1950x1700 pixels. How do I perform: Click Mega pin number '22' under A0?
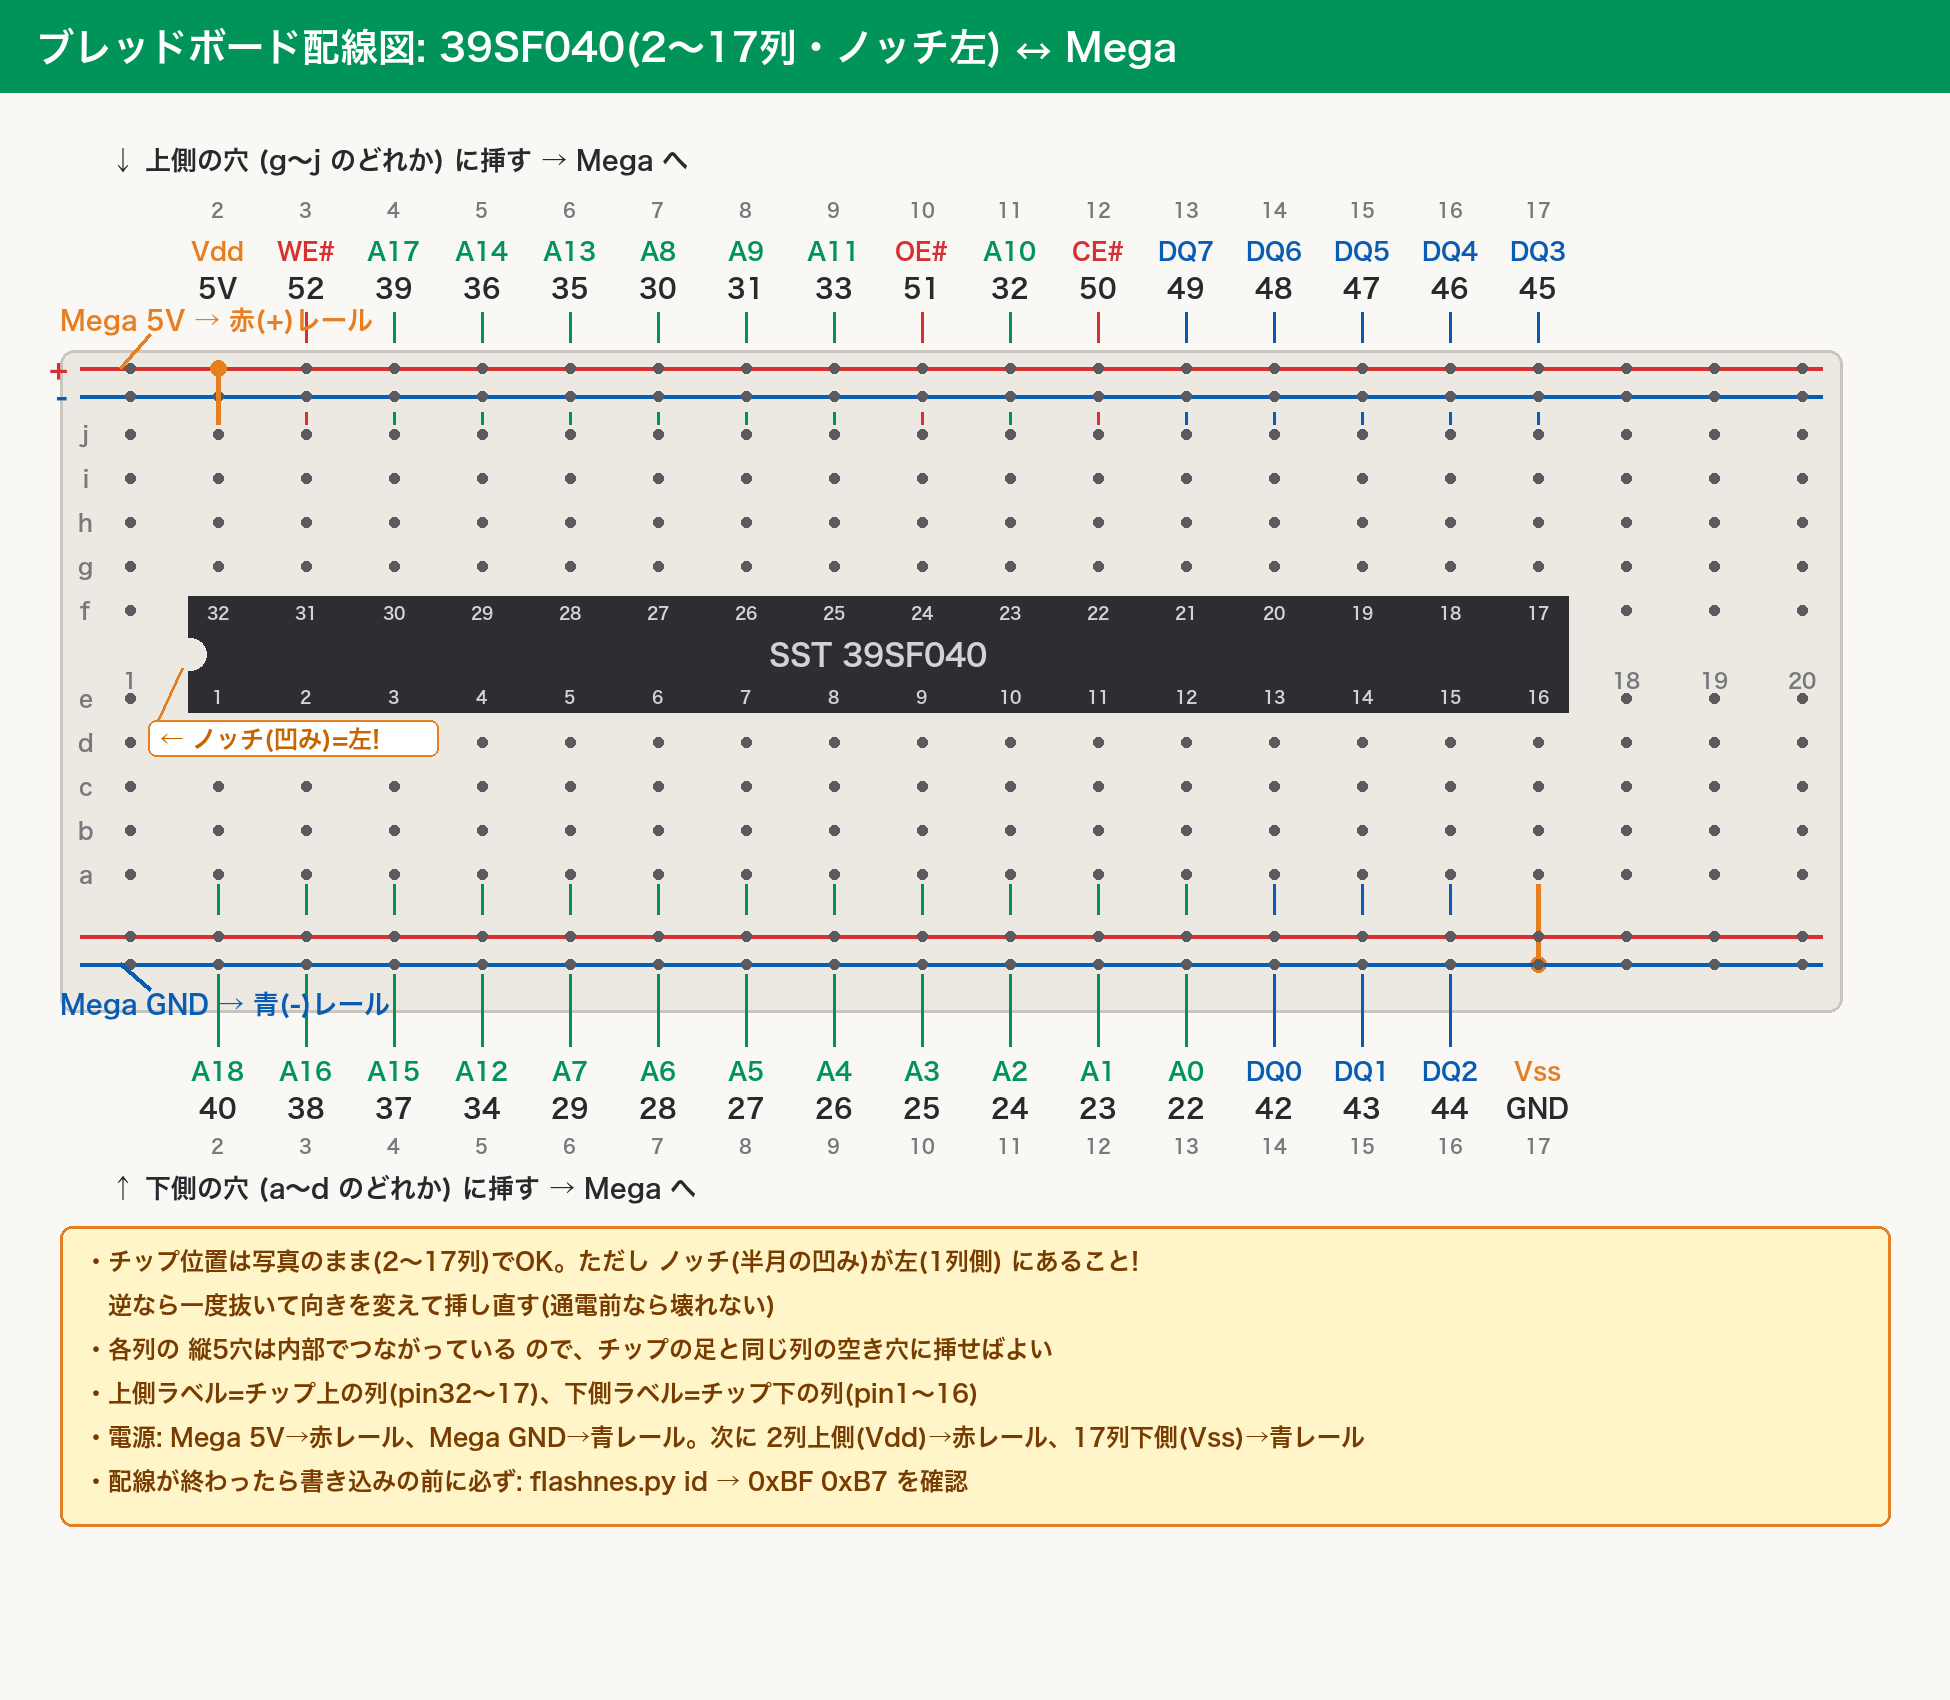[x=1185, y=1109]
